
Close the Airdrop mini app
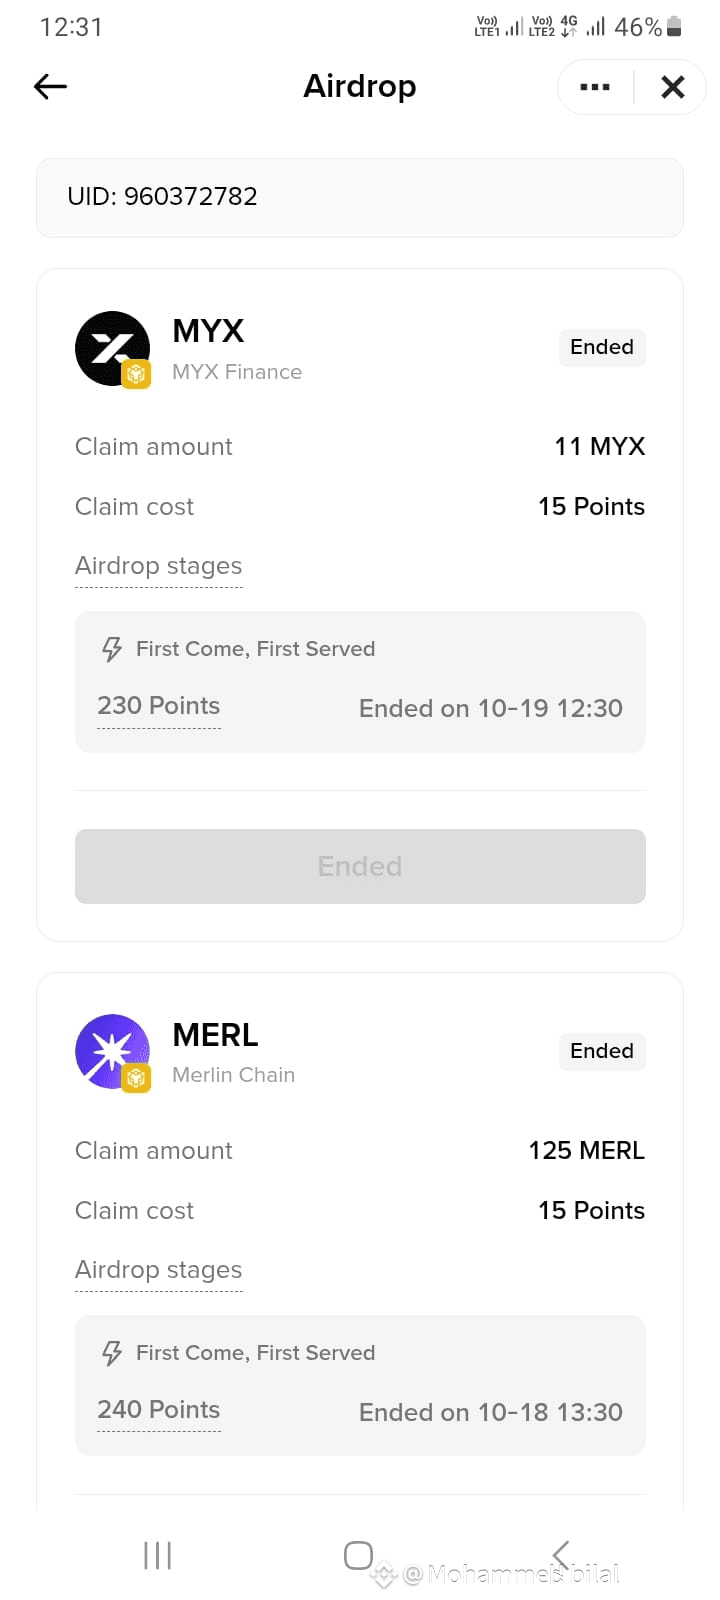tap(673, 87)
